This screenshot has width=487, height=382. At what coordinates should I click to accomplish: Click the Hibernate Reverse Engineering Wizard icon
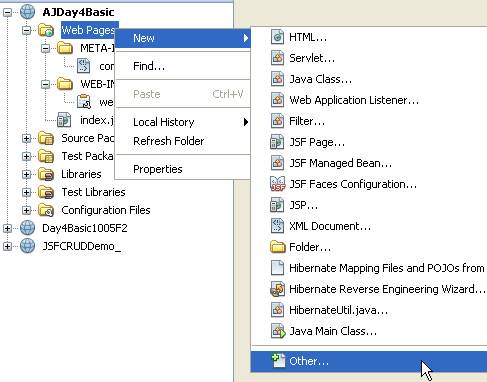277,289
